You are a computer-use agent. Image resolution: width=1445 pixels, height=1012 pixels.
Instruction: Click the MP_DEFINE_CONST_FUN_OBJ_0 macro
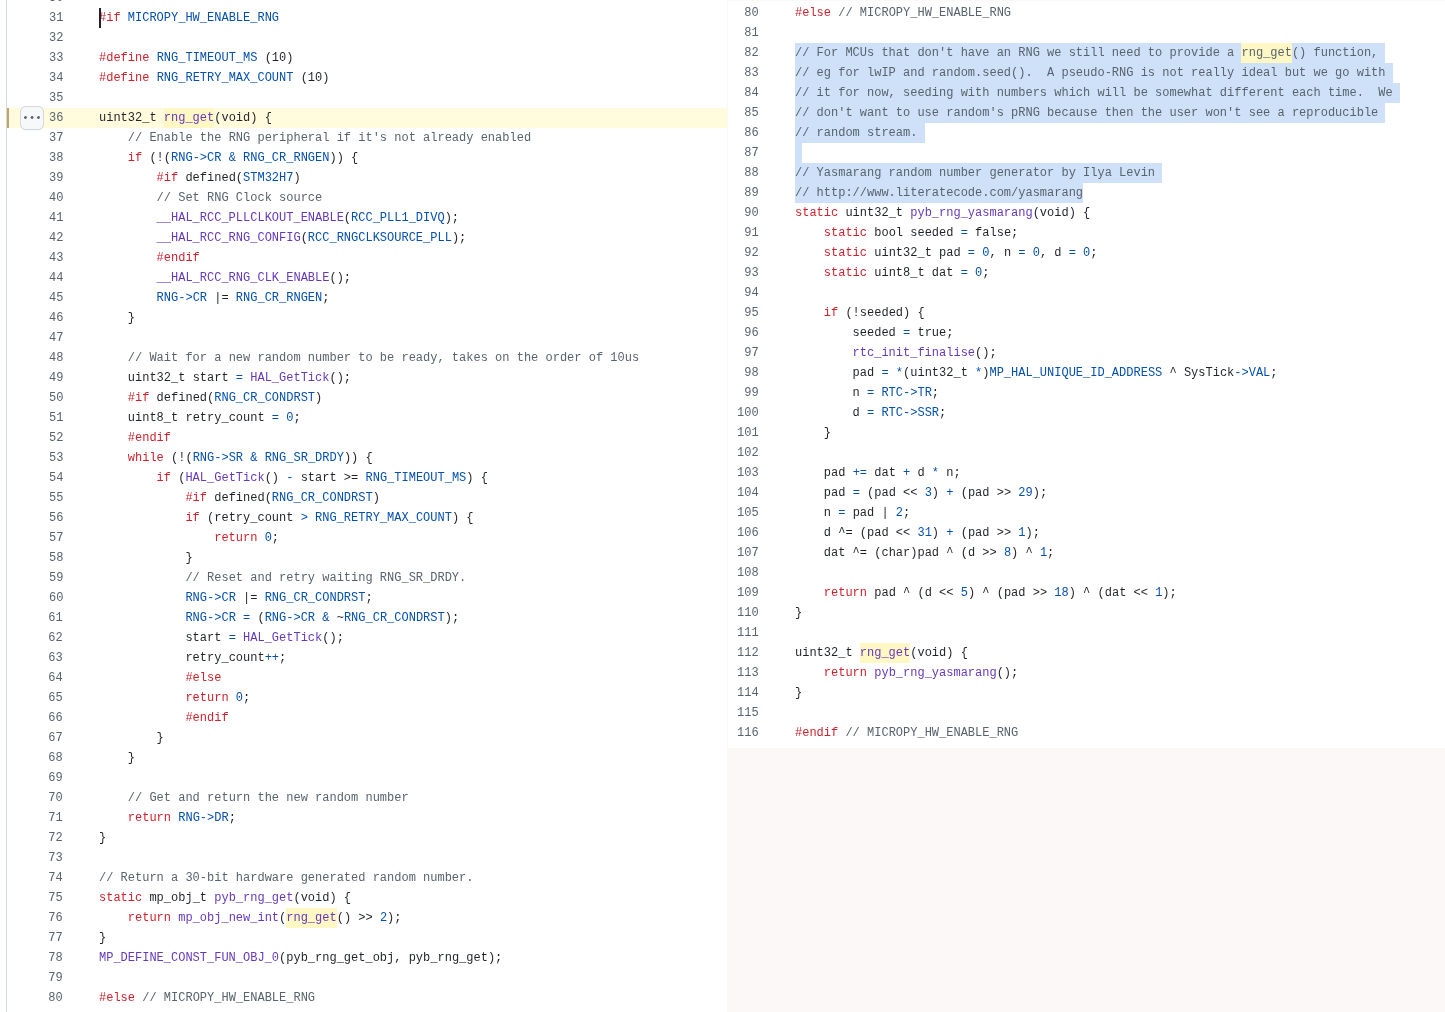point(189,957)
